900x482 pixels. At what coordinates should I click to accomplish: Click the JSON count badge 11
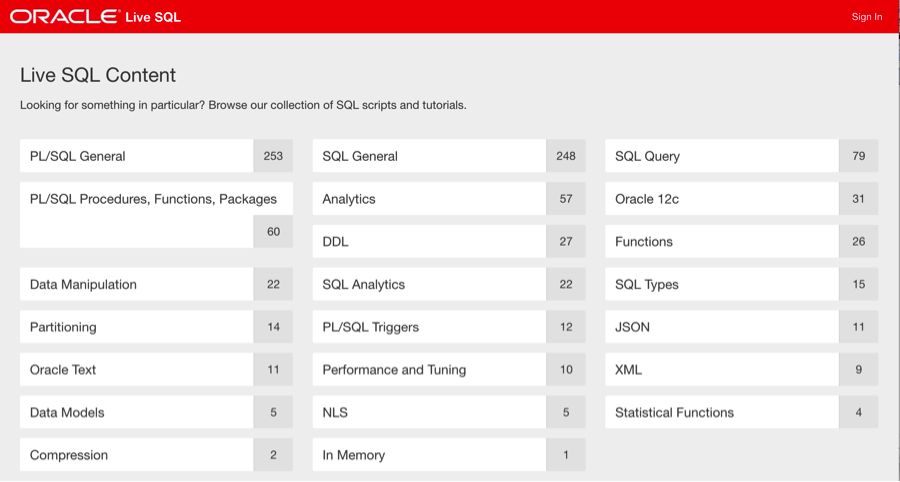coord(858,327)
